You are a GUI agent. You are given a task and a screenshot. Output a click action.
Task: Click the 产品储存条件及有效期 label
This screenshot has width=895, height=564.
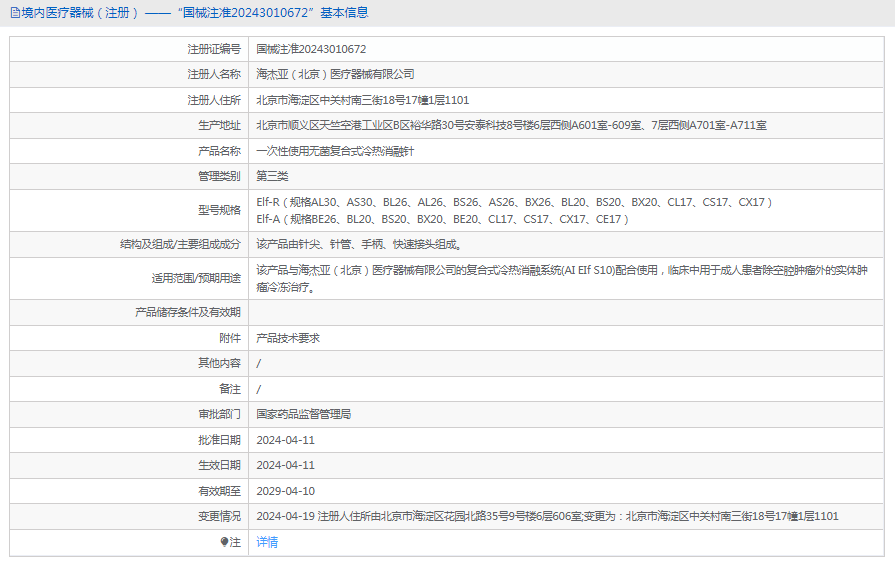pos(188,312)
